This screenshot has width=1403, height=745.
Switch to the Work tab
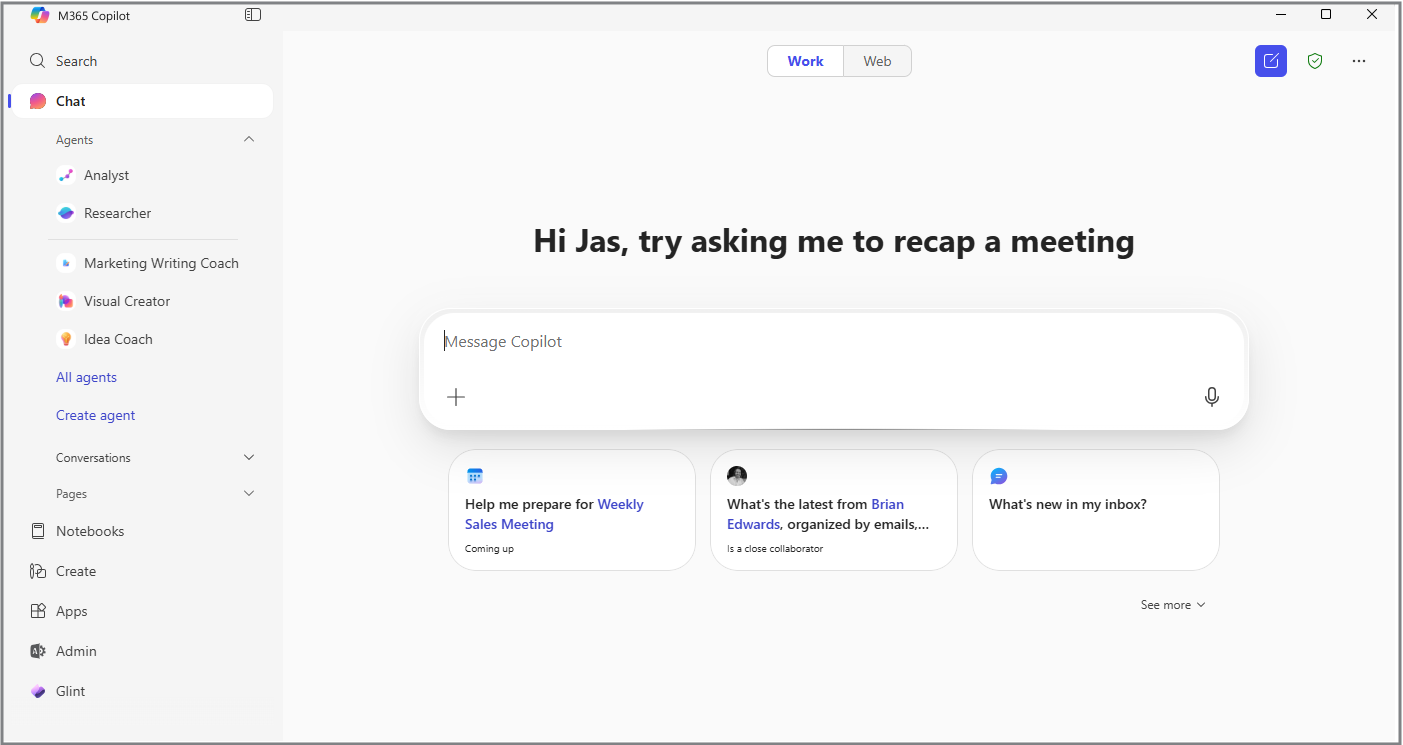click(806, 61)
